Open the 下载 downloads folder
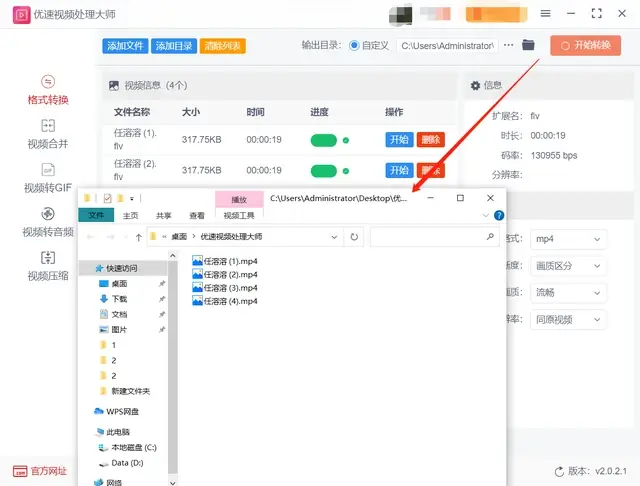 click(113, 299)
